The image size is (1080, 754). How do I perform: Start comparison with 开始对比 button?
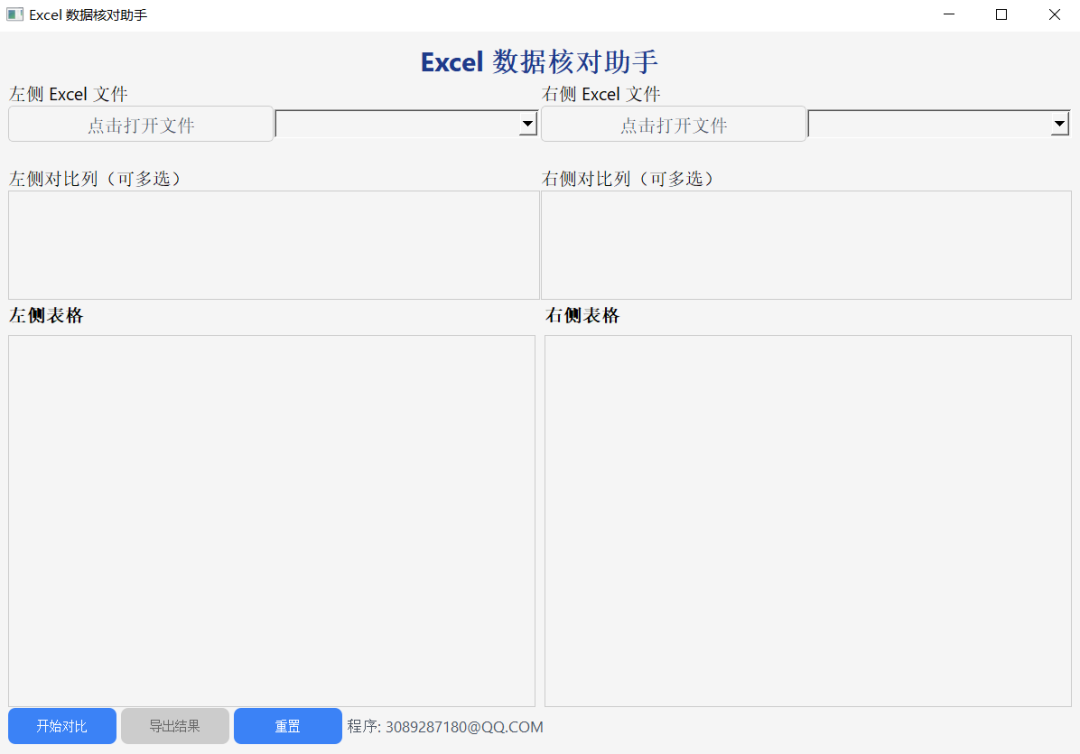(x=62, y=726)
